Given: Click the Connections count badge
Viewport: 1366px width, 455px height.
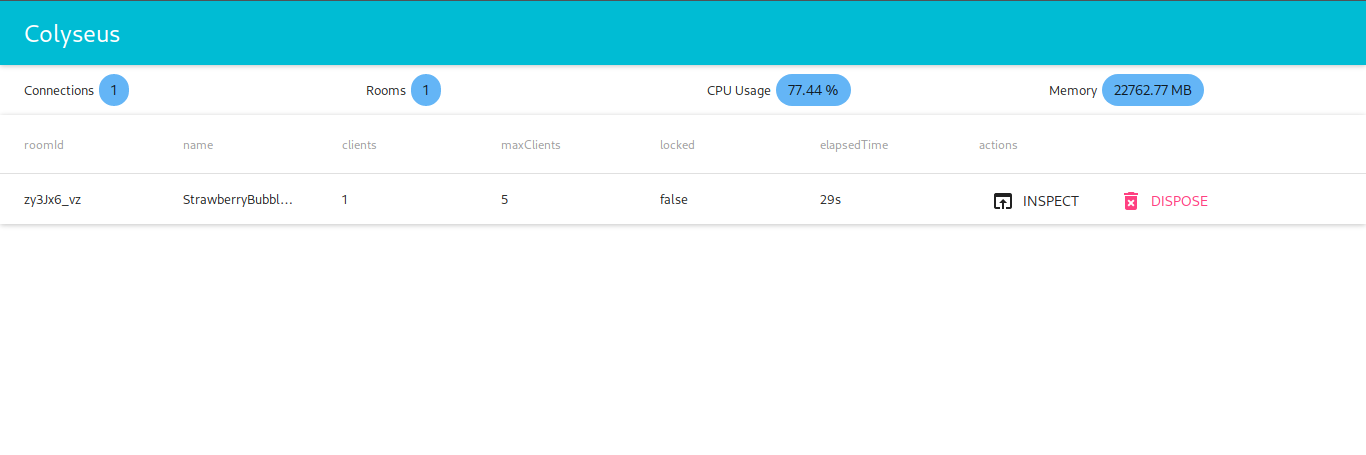Looking at the screenshot, I should 114,90.
